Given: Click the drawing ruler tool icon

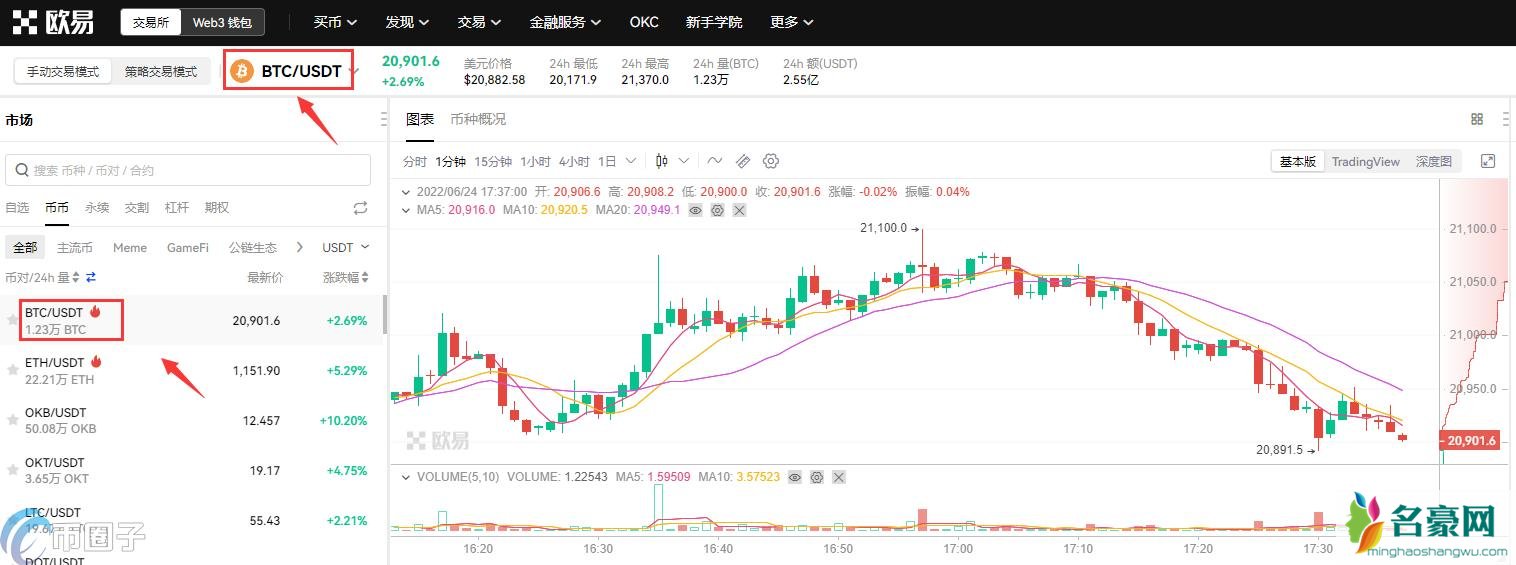Looking at the screenshot, I should point(742,161).
